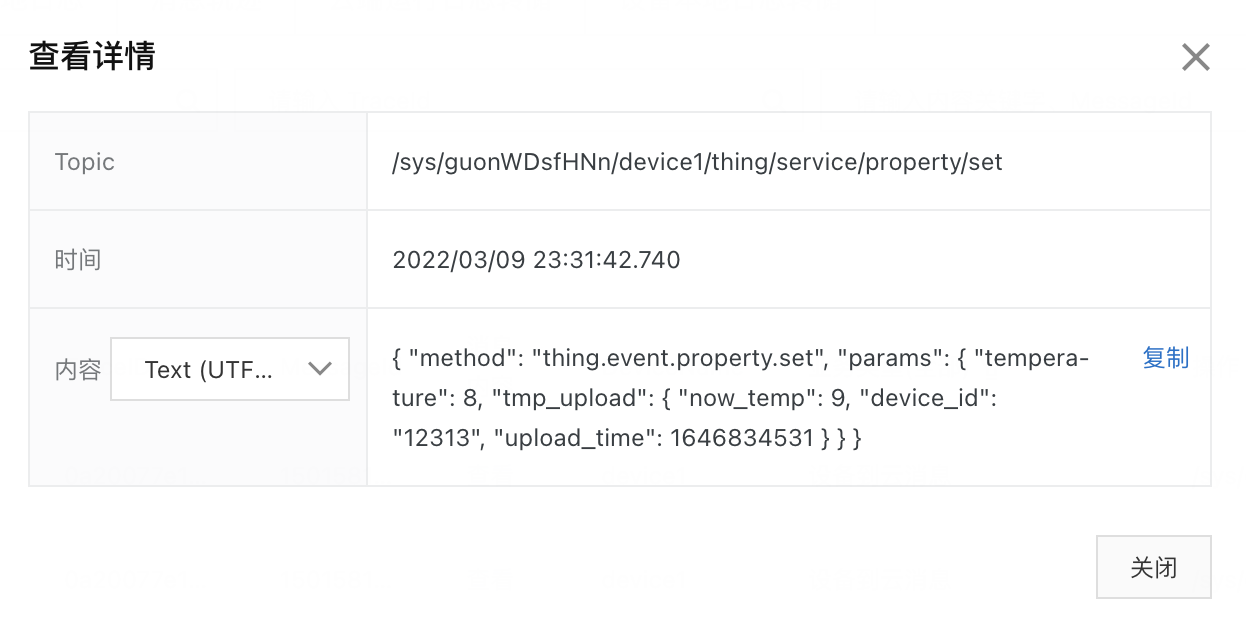Click the Topic path /sys/guonWDsfHNn/device1 value

(x=697, y=162)
